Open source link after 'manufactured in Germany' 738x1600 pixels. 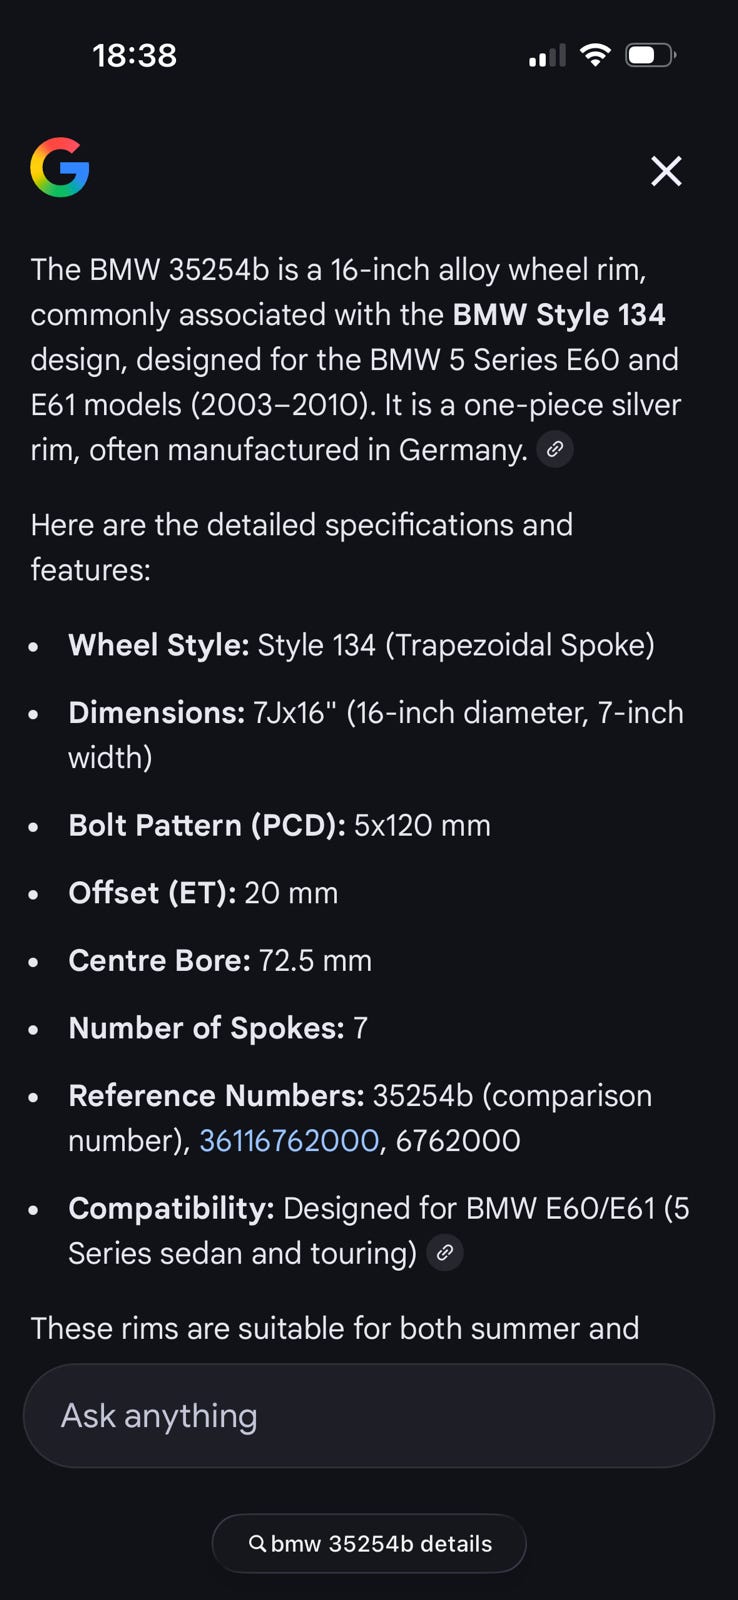555,450
